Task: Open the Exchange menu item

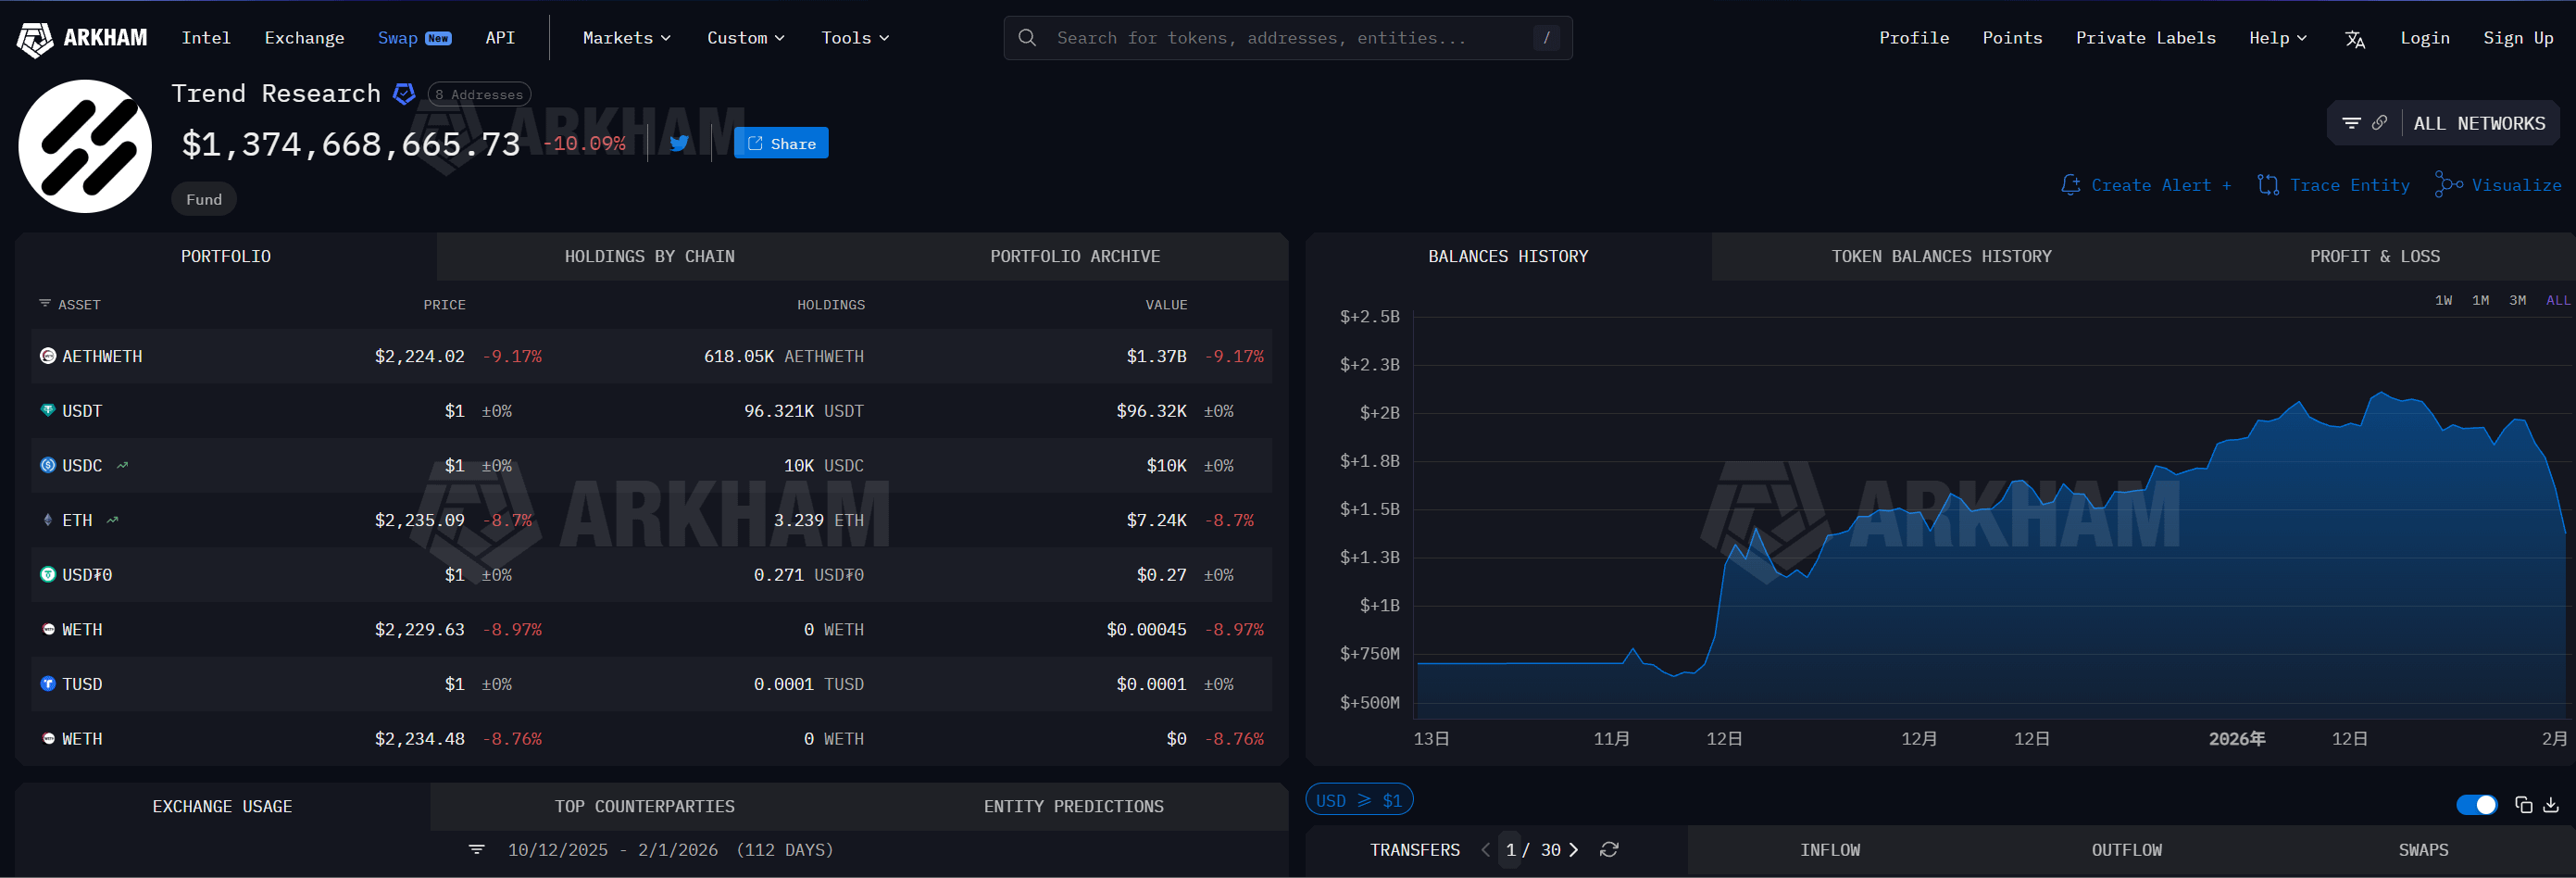Action: coord(304,38)
